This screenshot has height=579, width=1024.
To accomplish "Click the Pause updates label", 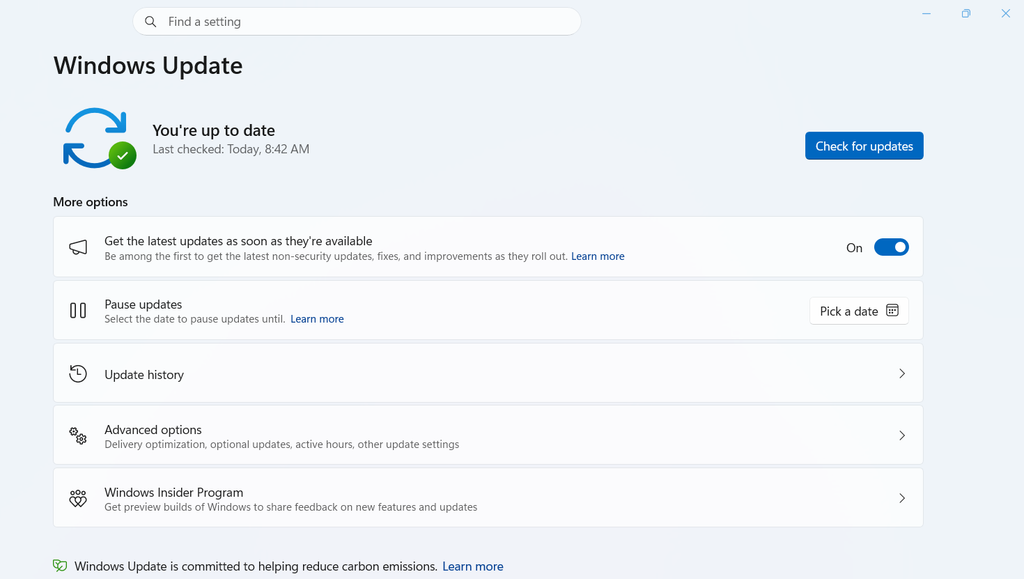I will (x=143, y=304).
